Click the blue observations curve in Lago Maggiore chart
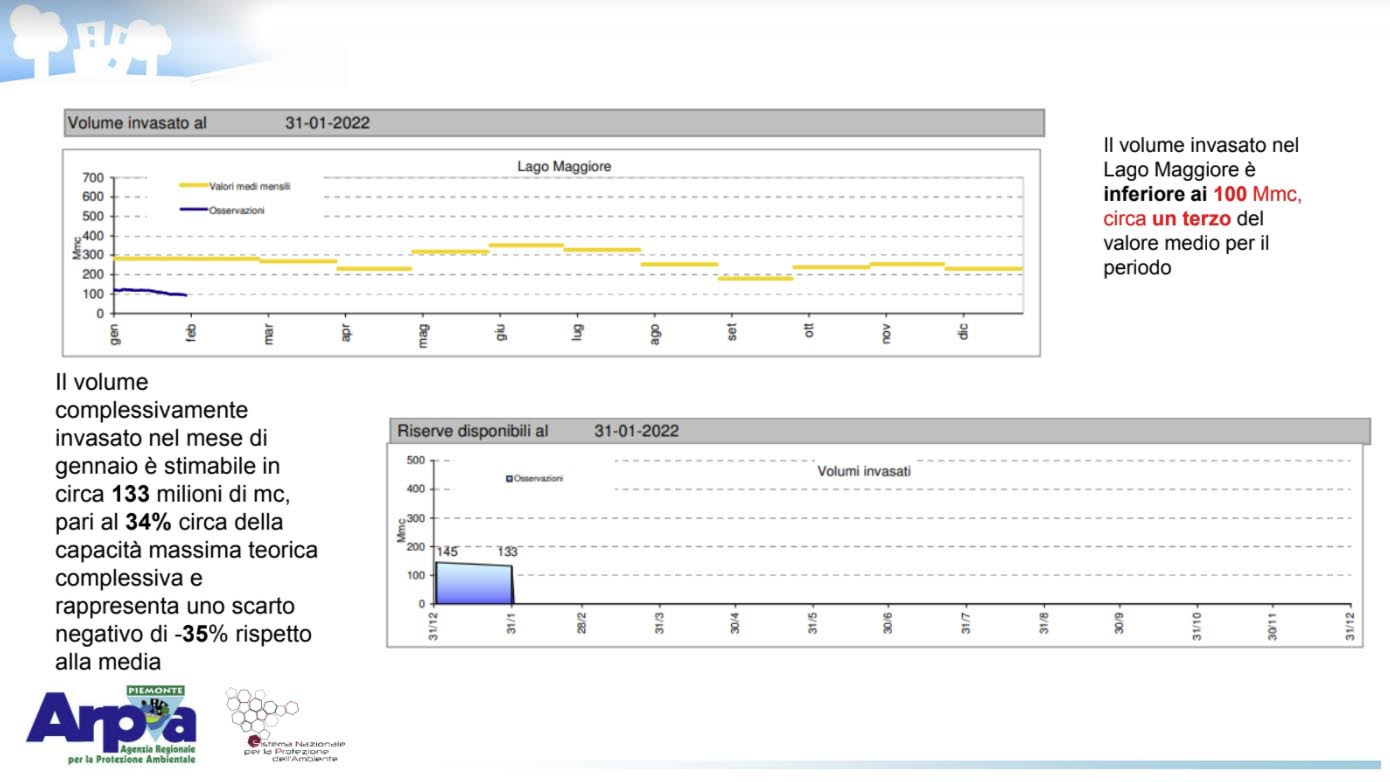The width and height of the screenshot is (1390, 782). point(148,292)
